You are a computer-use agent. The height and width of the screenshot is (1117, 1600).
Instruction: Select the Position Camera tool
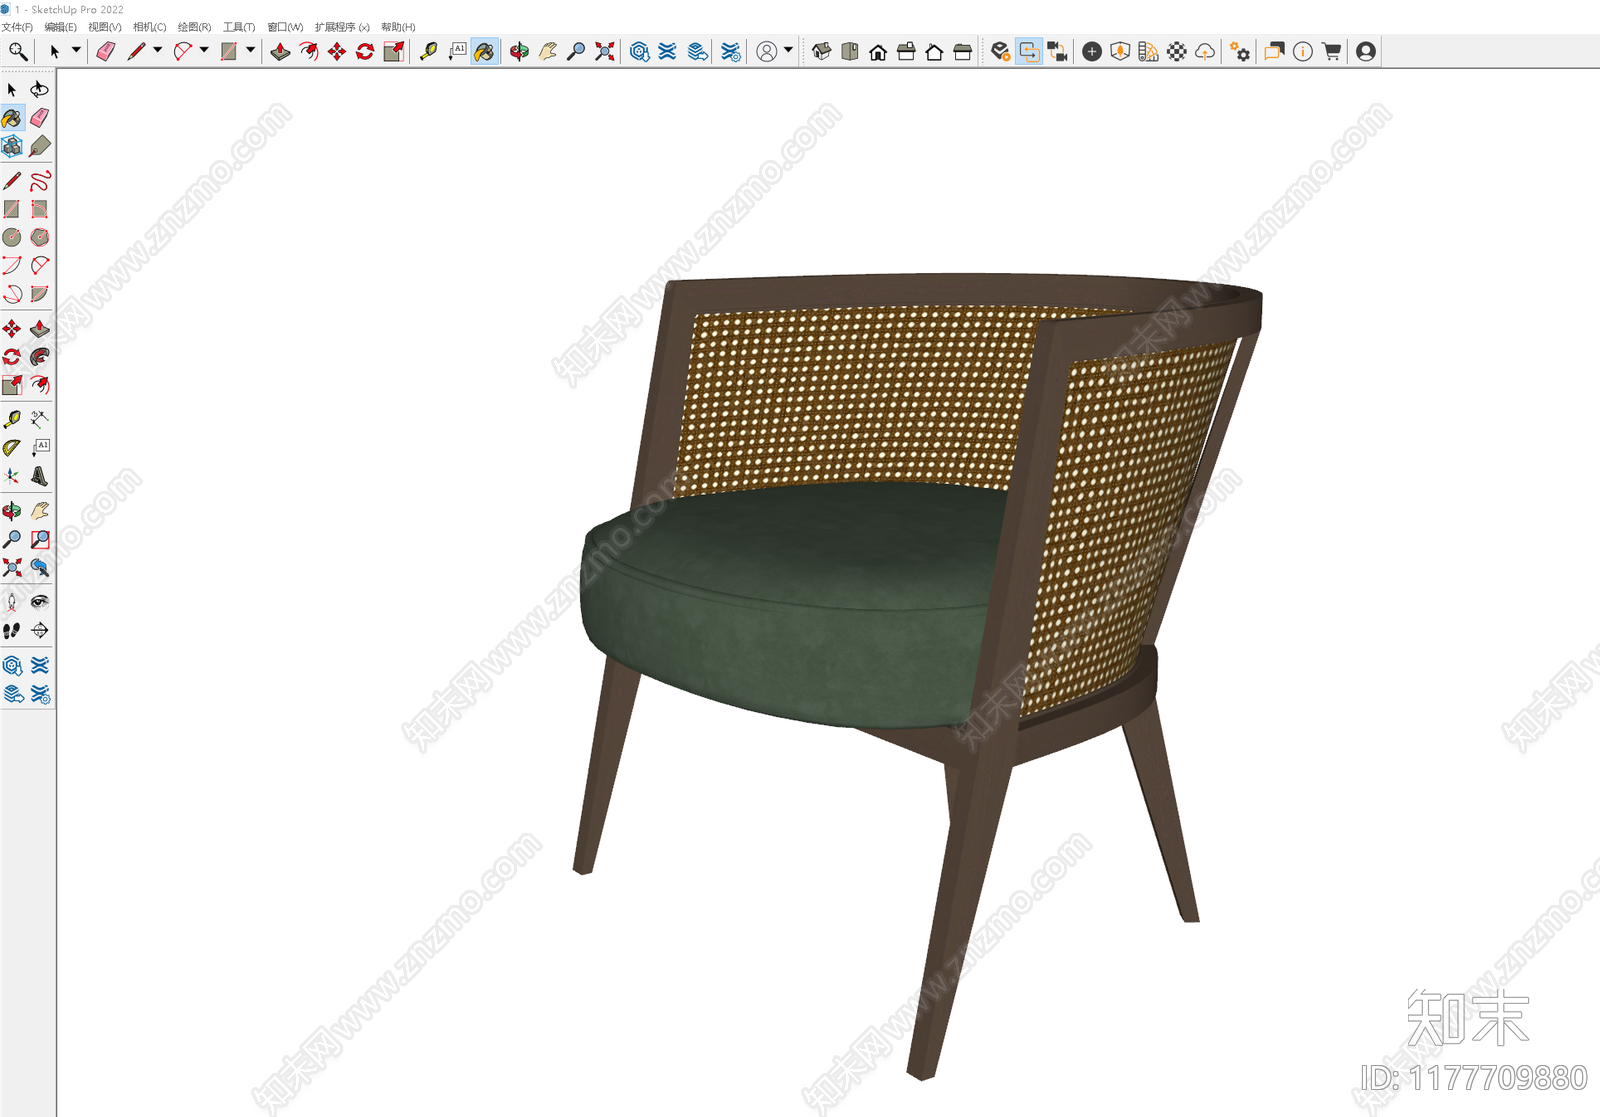pos(12,601)
